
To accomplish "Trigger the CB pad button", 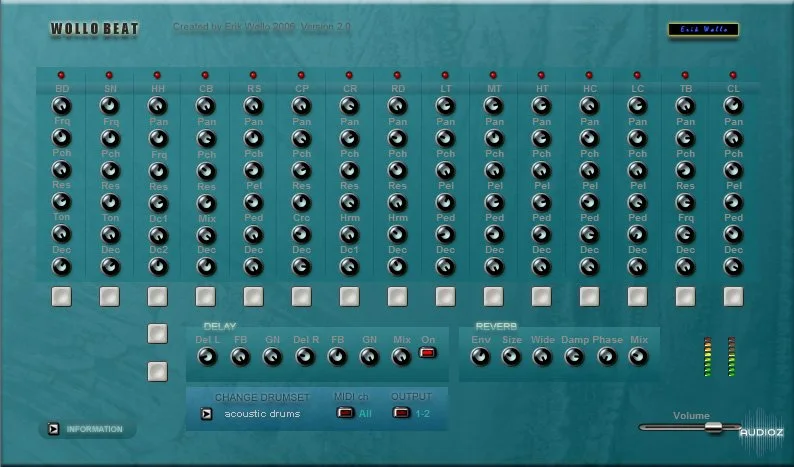I will pos(206,297).
